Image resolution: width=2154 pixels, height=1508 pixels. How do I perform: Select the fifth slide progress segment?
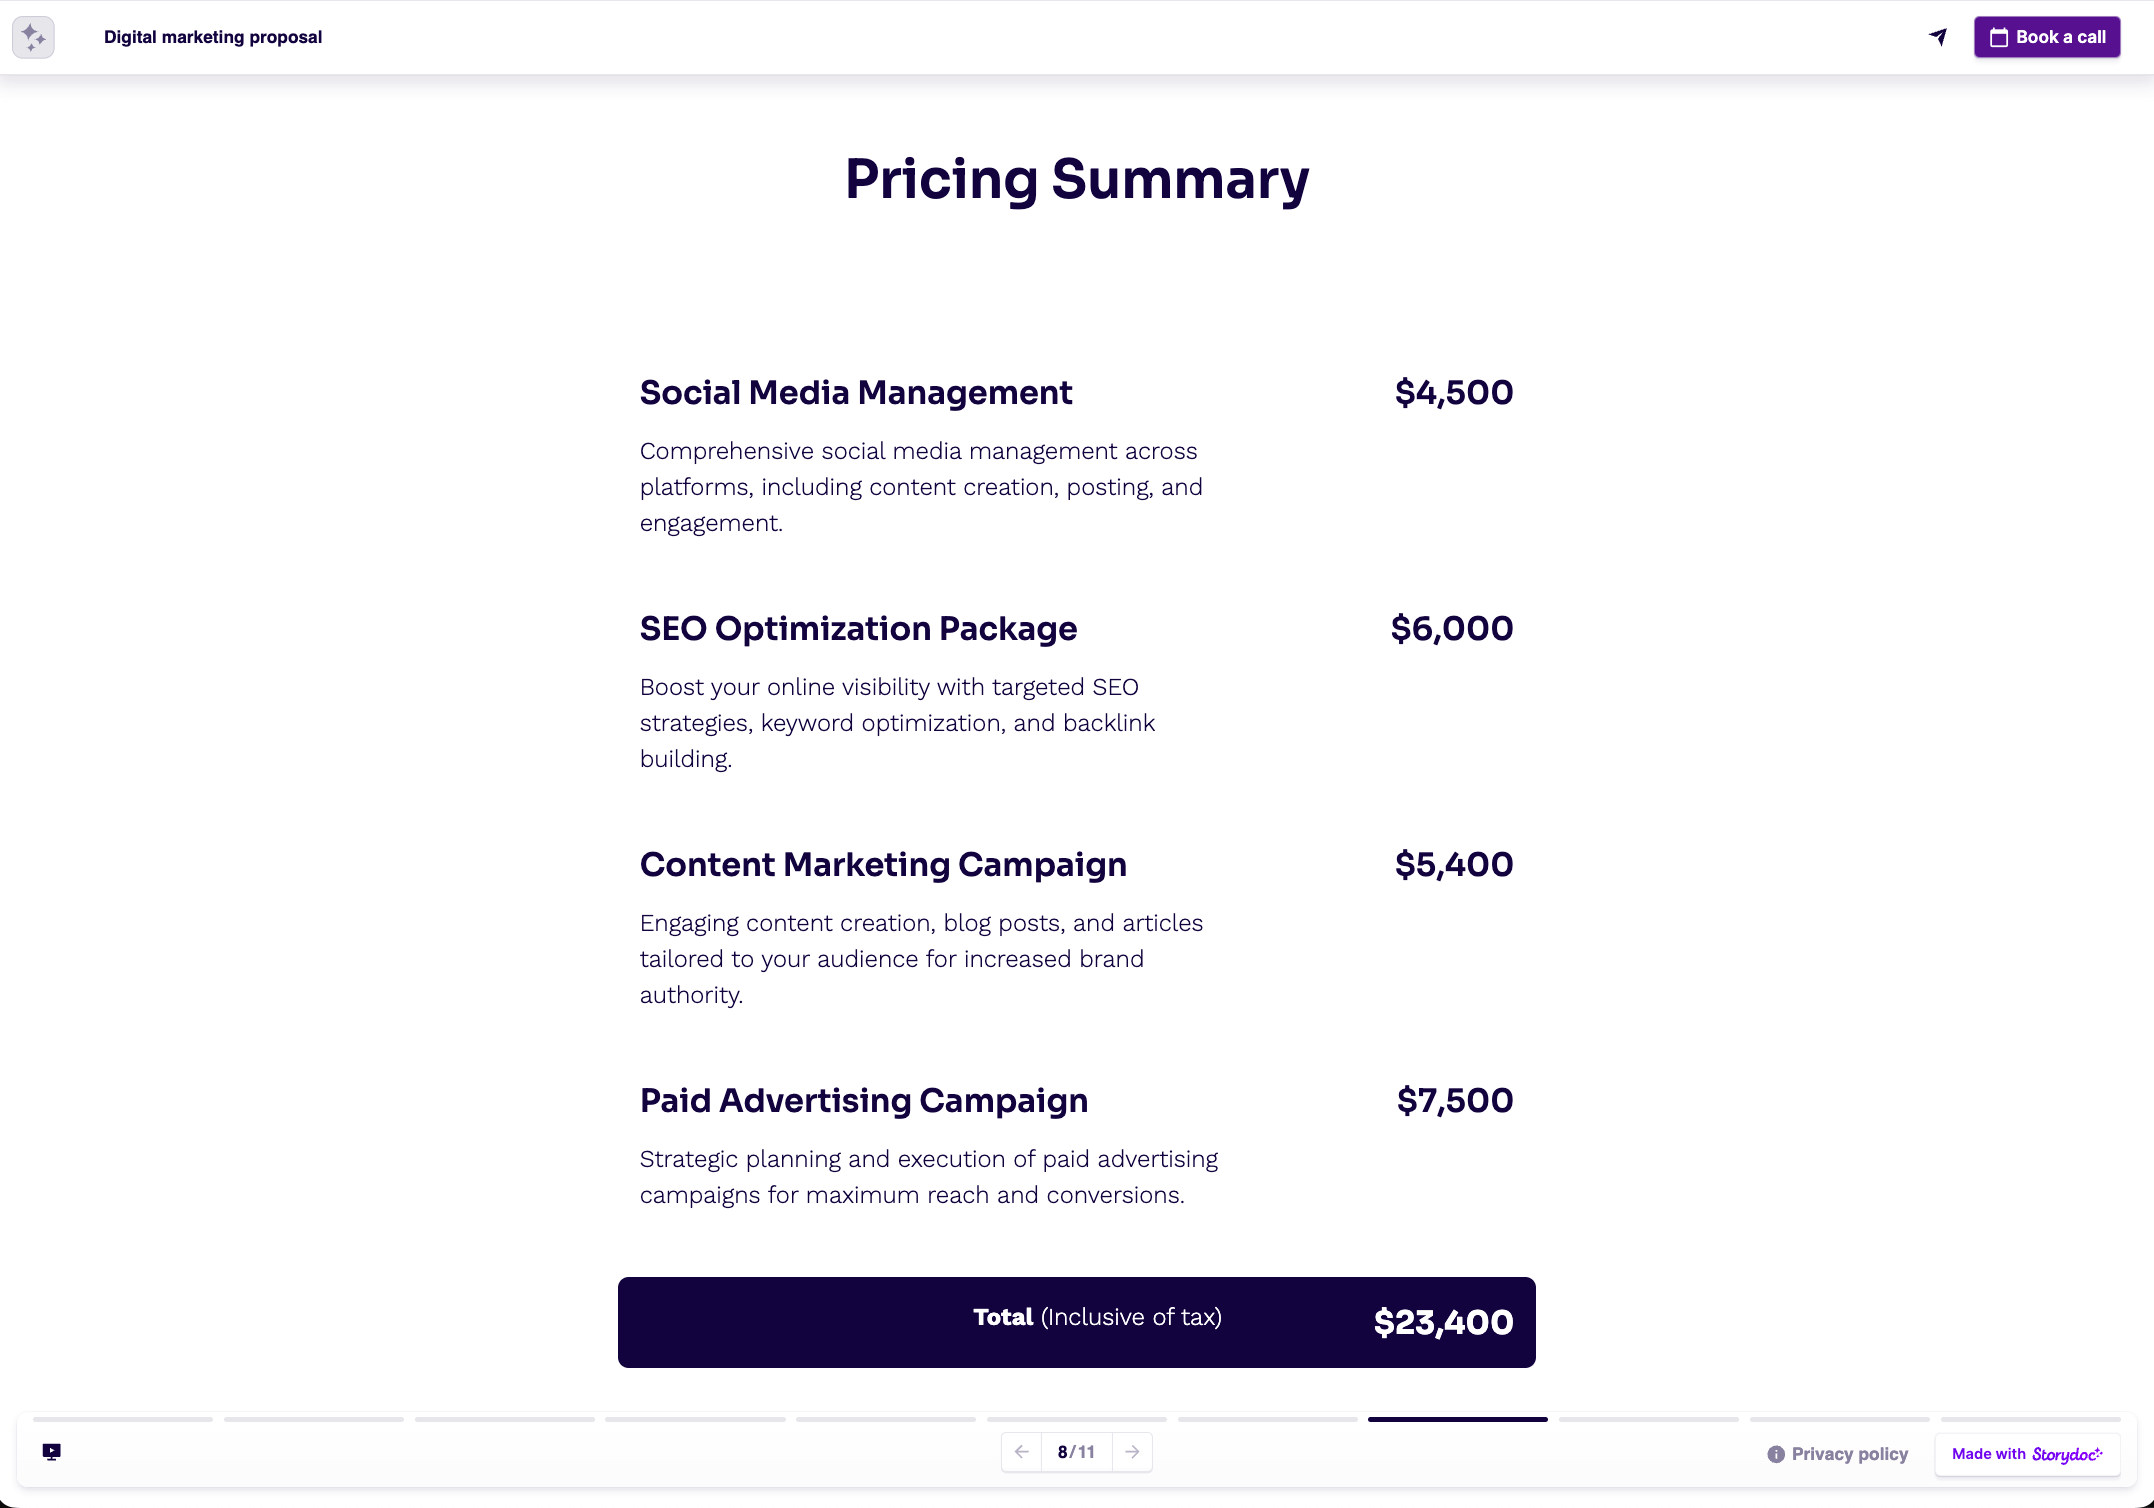(886, 1419)
